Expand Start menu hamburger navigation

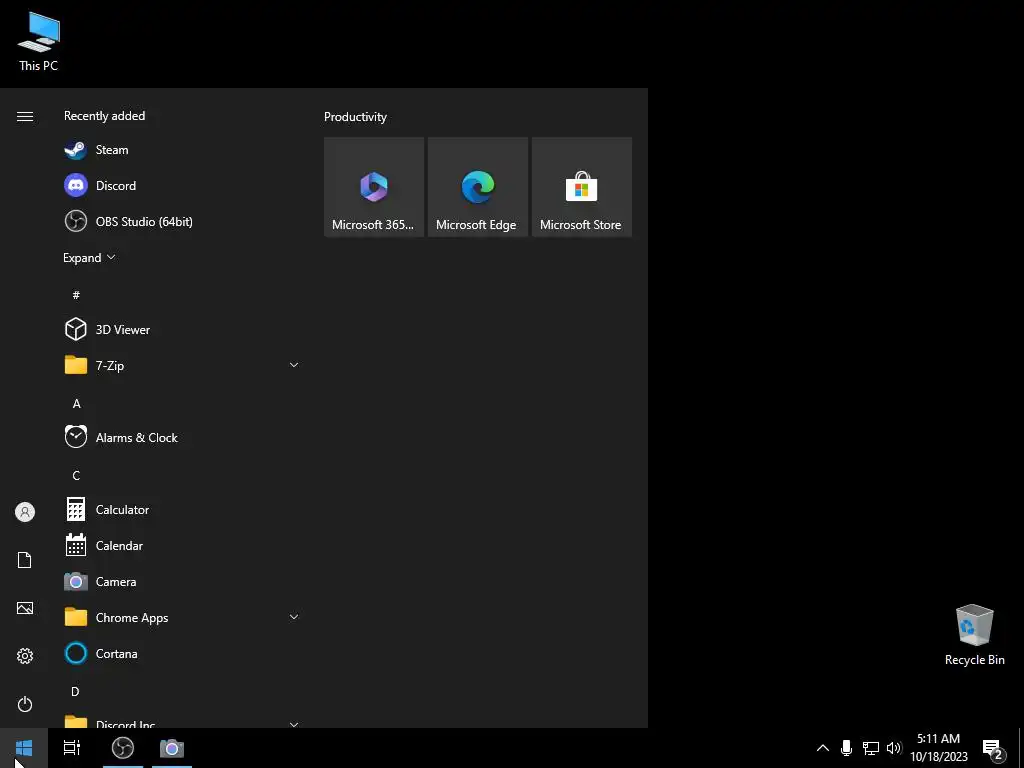click(x=25, y=116)
